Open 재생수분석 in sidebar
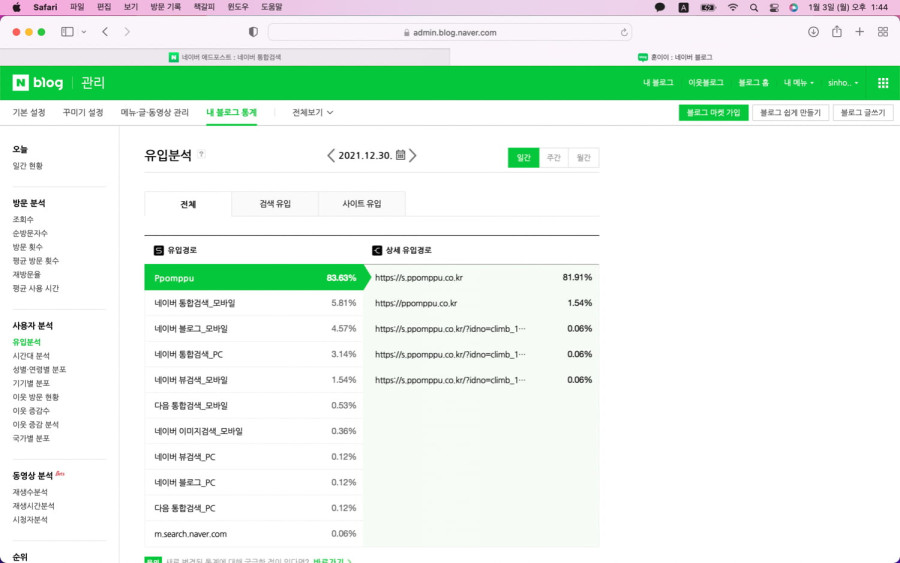The image size is (900, 563). (x=30, y=492)
